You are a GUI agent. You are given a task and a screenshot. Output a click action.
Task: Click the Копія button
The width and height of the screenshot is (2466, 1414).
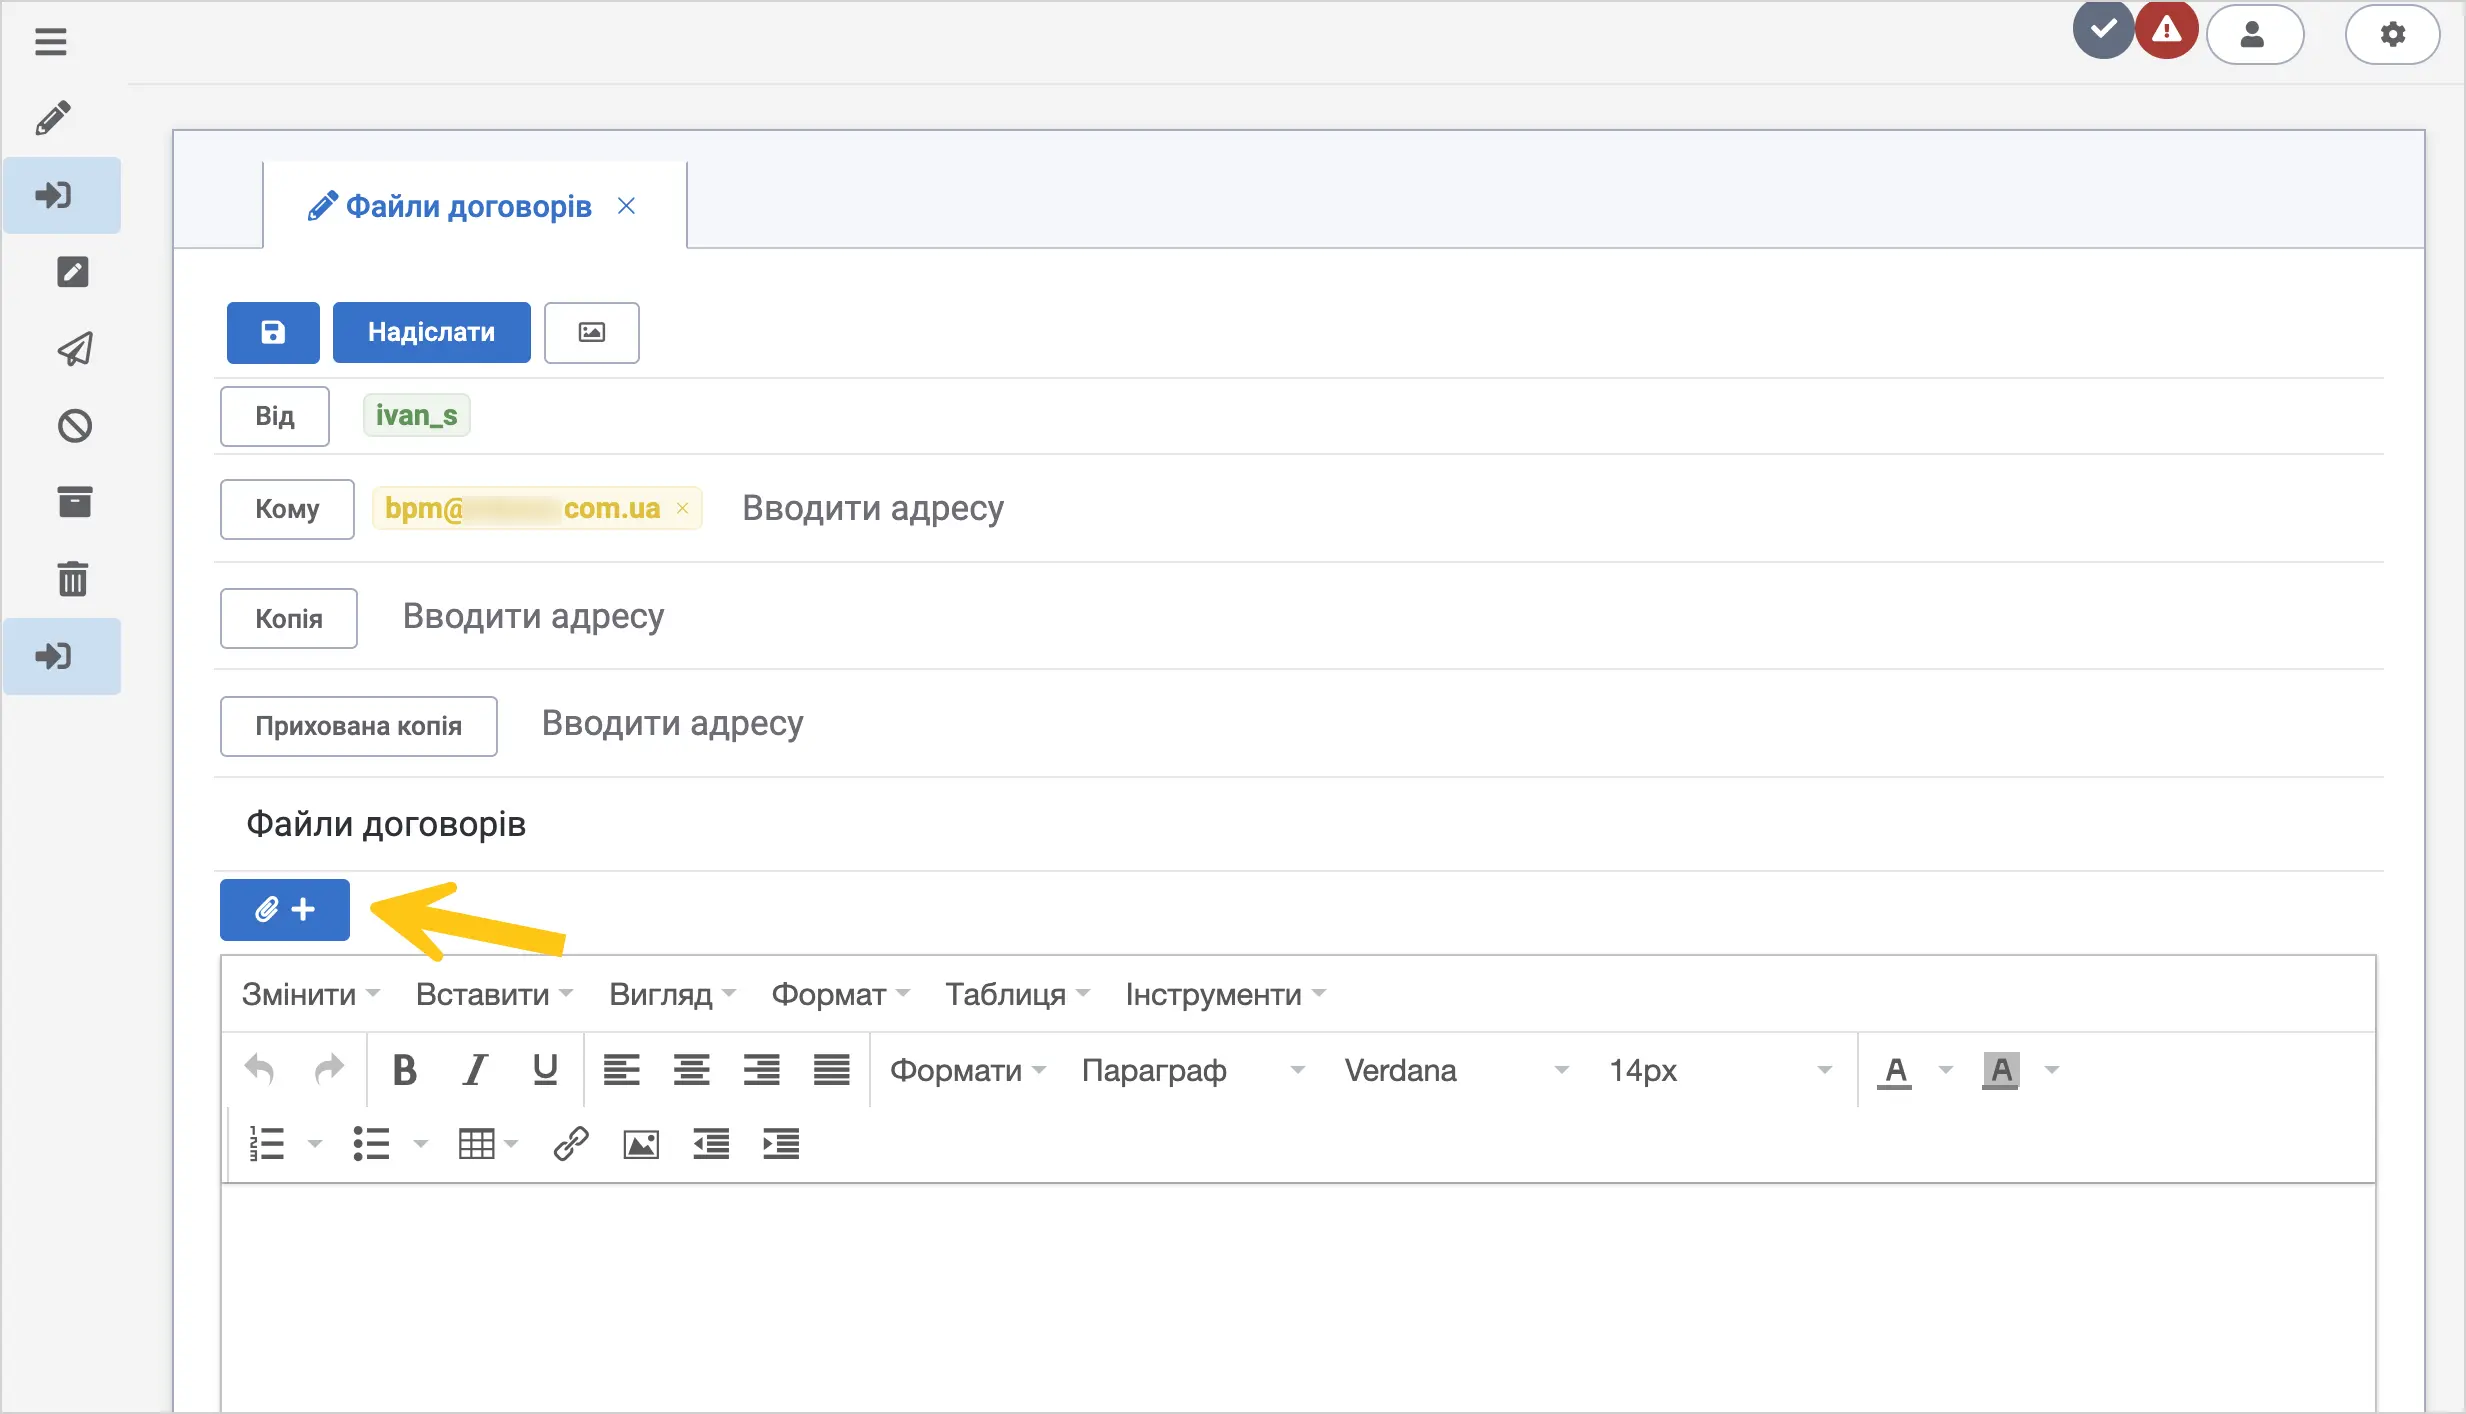coord(289,618)
